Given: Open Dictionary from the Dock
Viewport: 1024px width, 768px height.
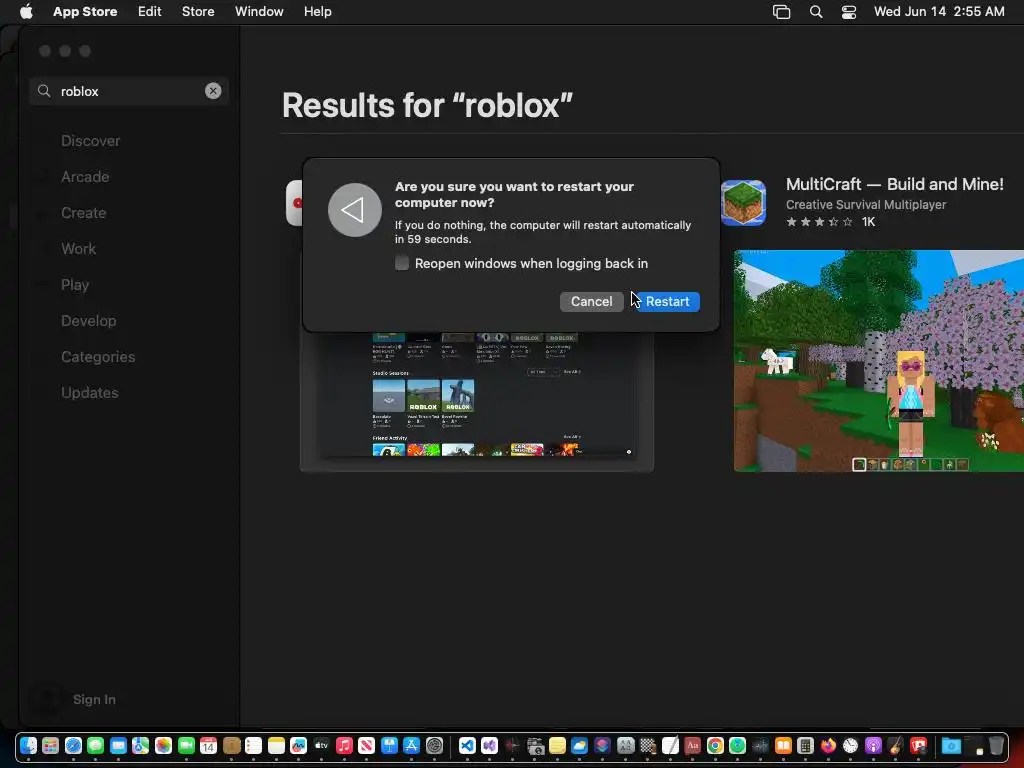Looking at the screenshot, I should 692,745.
